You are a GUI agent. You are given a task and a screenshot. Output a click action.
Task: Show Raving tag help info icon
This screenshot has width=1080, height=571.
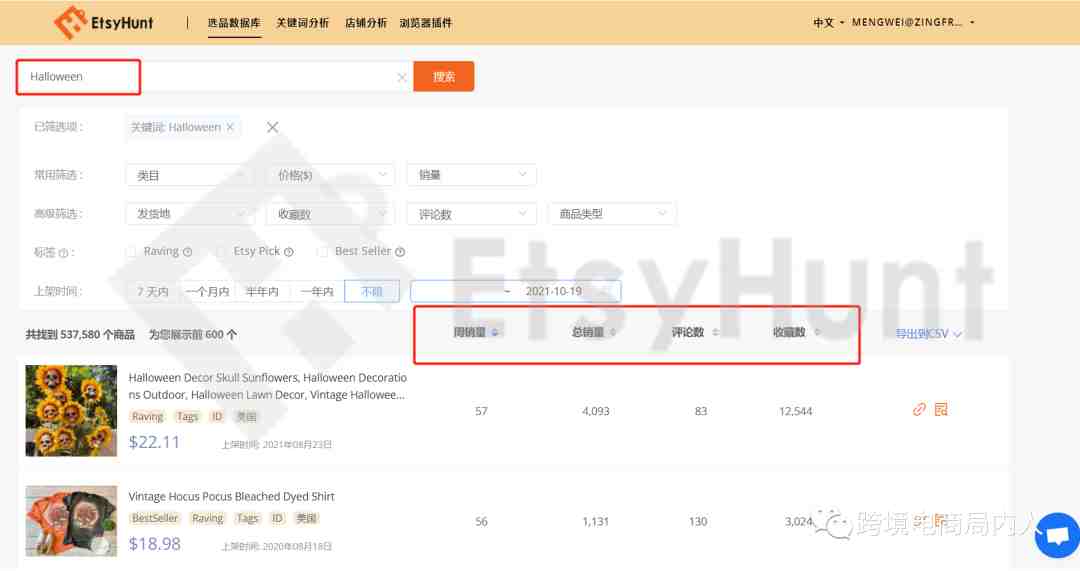coord(187,252)
